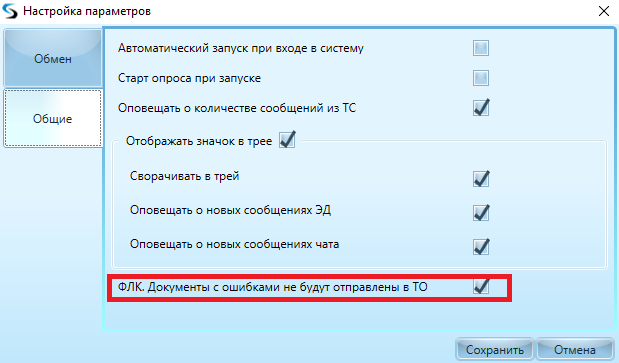Click the Сохранить button
Screen dimensions: 619x363
coord(495,350)
